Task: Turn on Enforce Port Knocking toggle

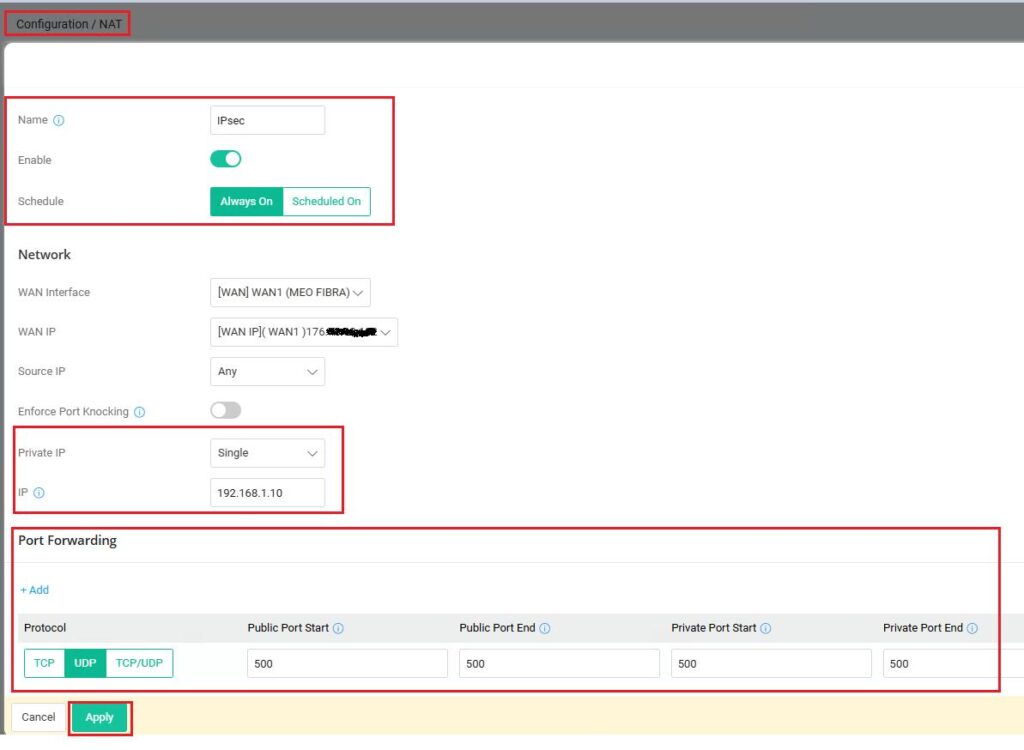Action: (226, 410)
